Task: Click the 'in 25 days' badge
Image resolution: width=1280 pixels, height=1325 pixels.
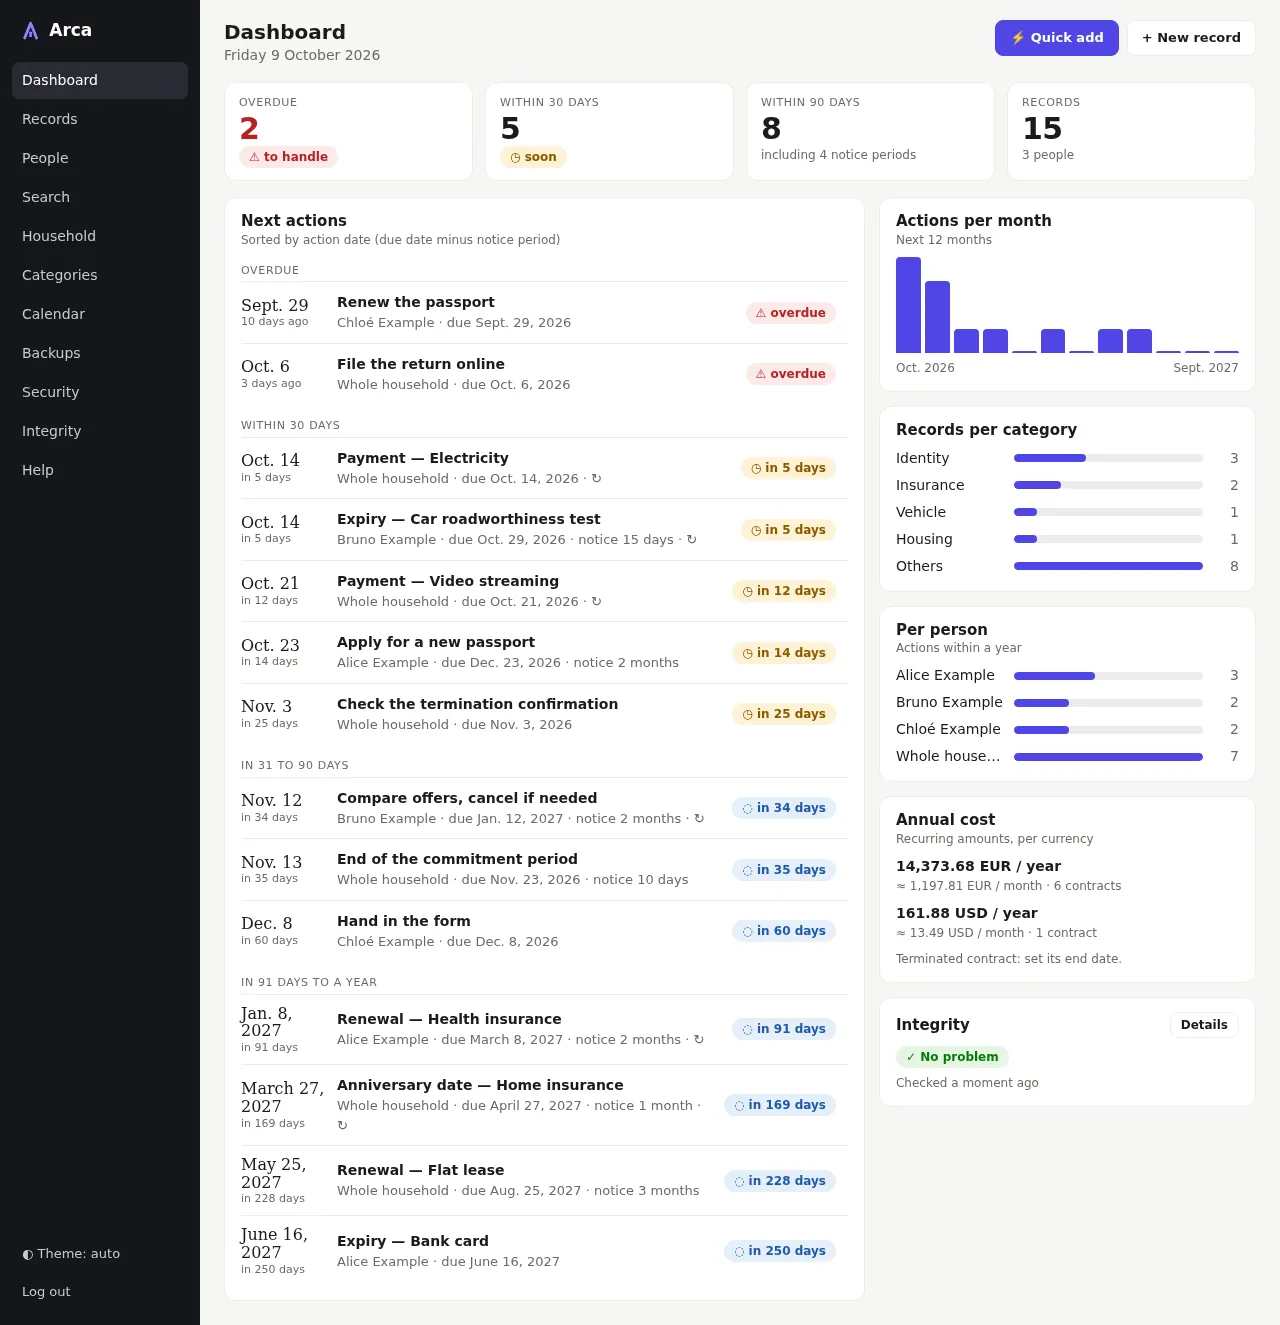Action: [784, 714]
